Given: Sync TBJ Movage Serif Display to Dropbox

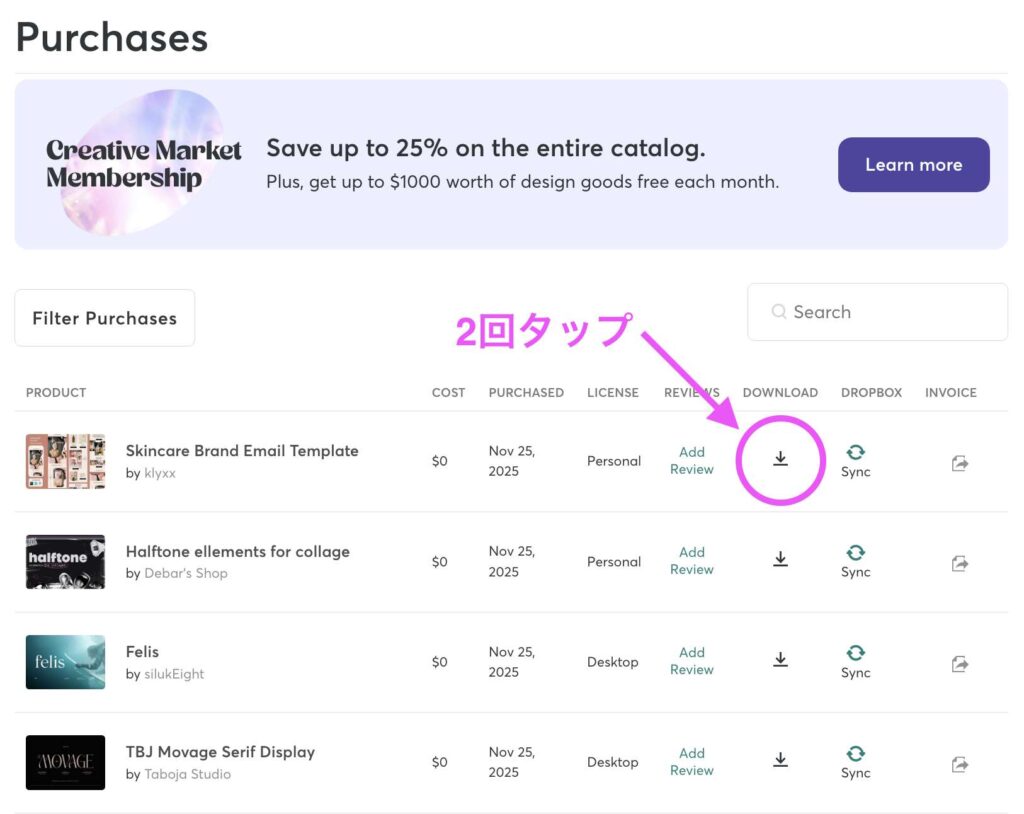Looking at the screenshot, I should 856,762.
